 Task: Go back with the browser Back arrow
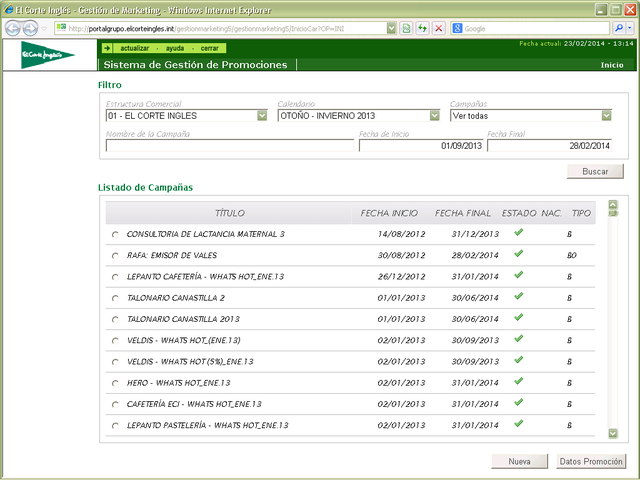(x=13, y=28)
